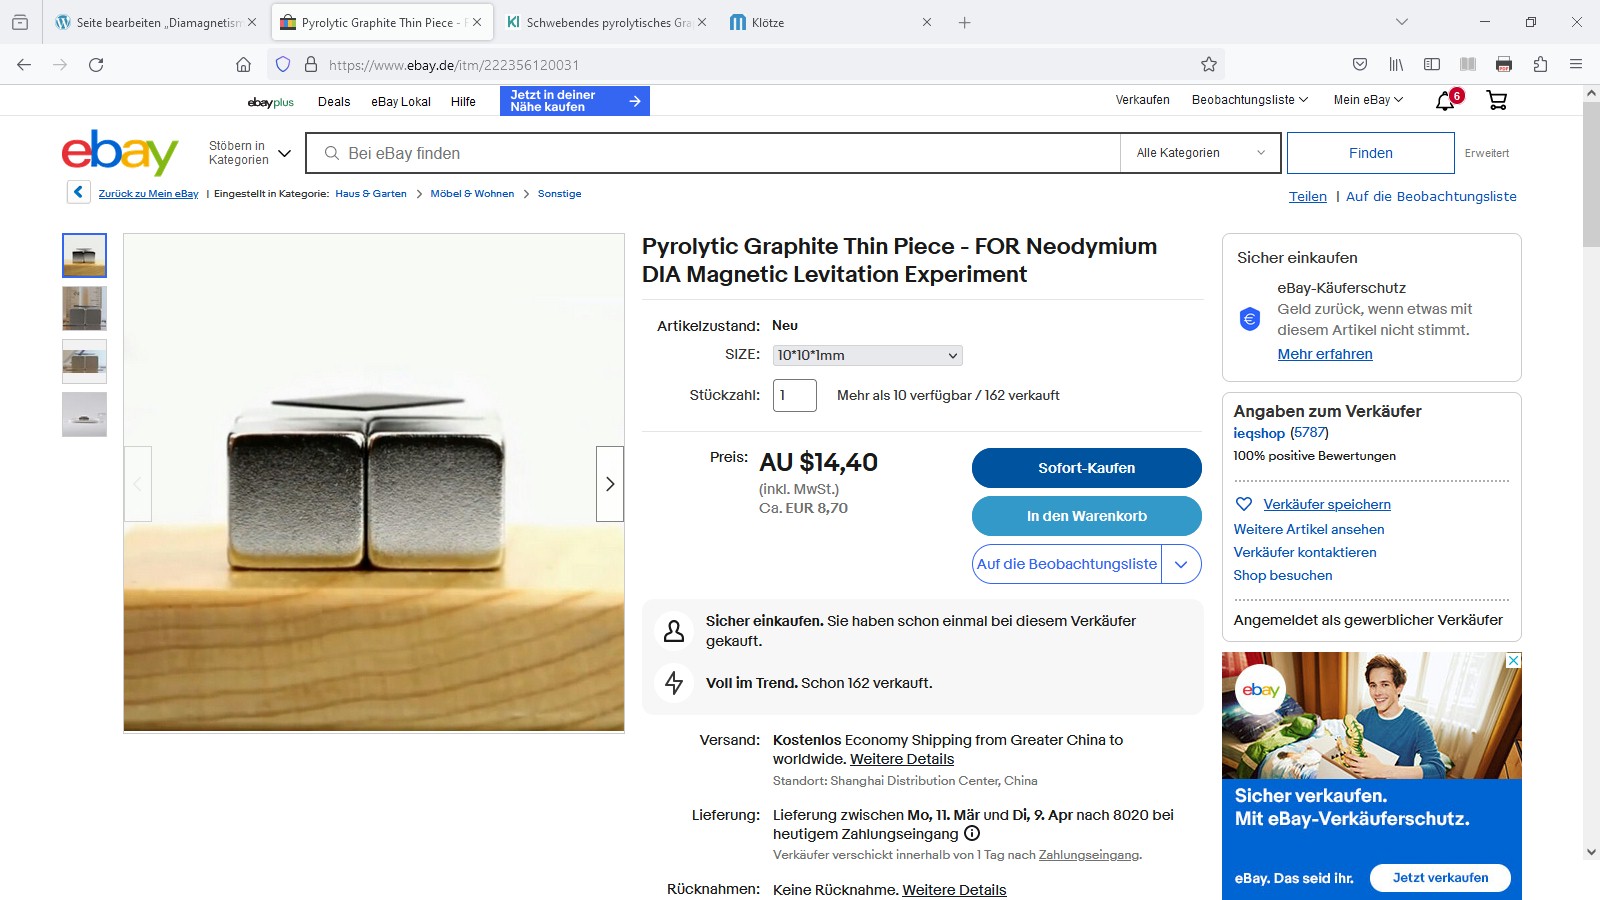This screenshot has height=900, width=1600.
Task: Open the Mehr erfahren link
Action: pos(1325,354)
